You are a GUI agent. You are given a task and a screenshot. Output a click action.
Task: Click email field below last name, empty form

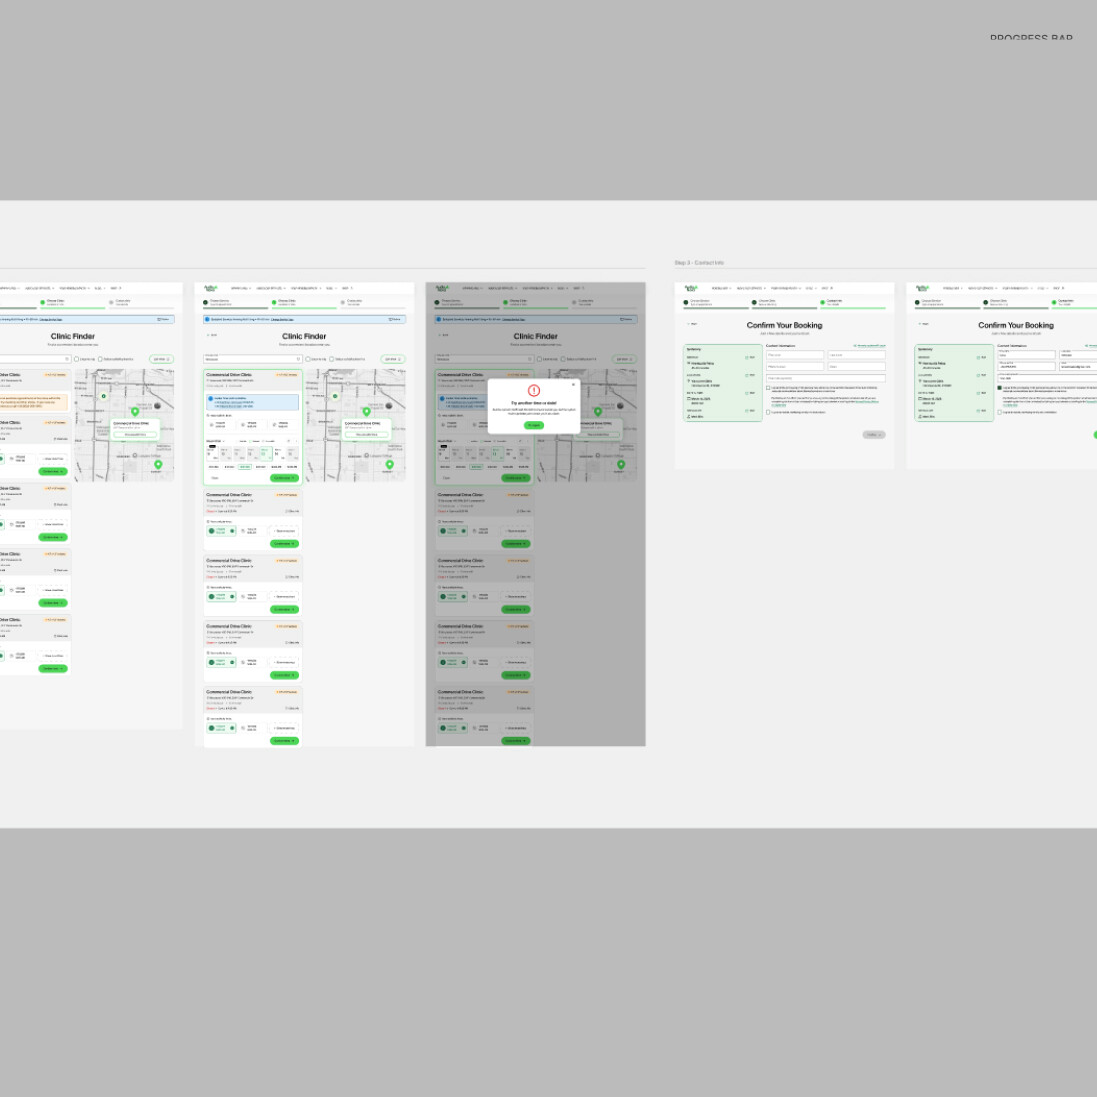856,367
